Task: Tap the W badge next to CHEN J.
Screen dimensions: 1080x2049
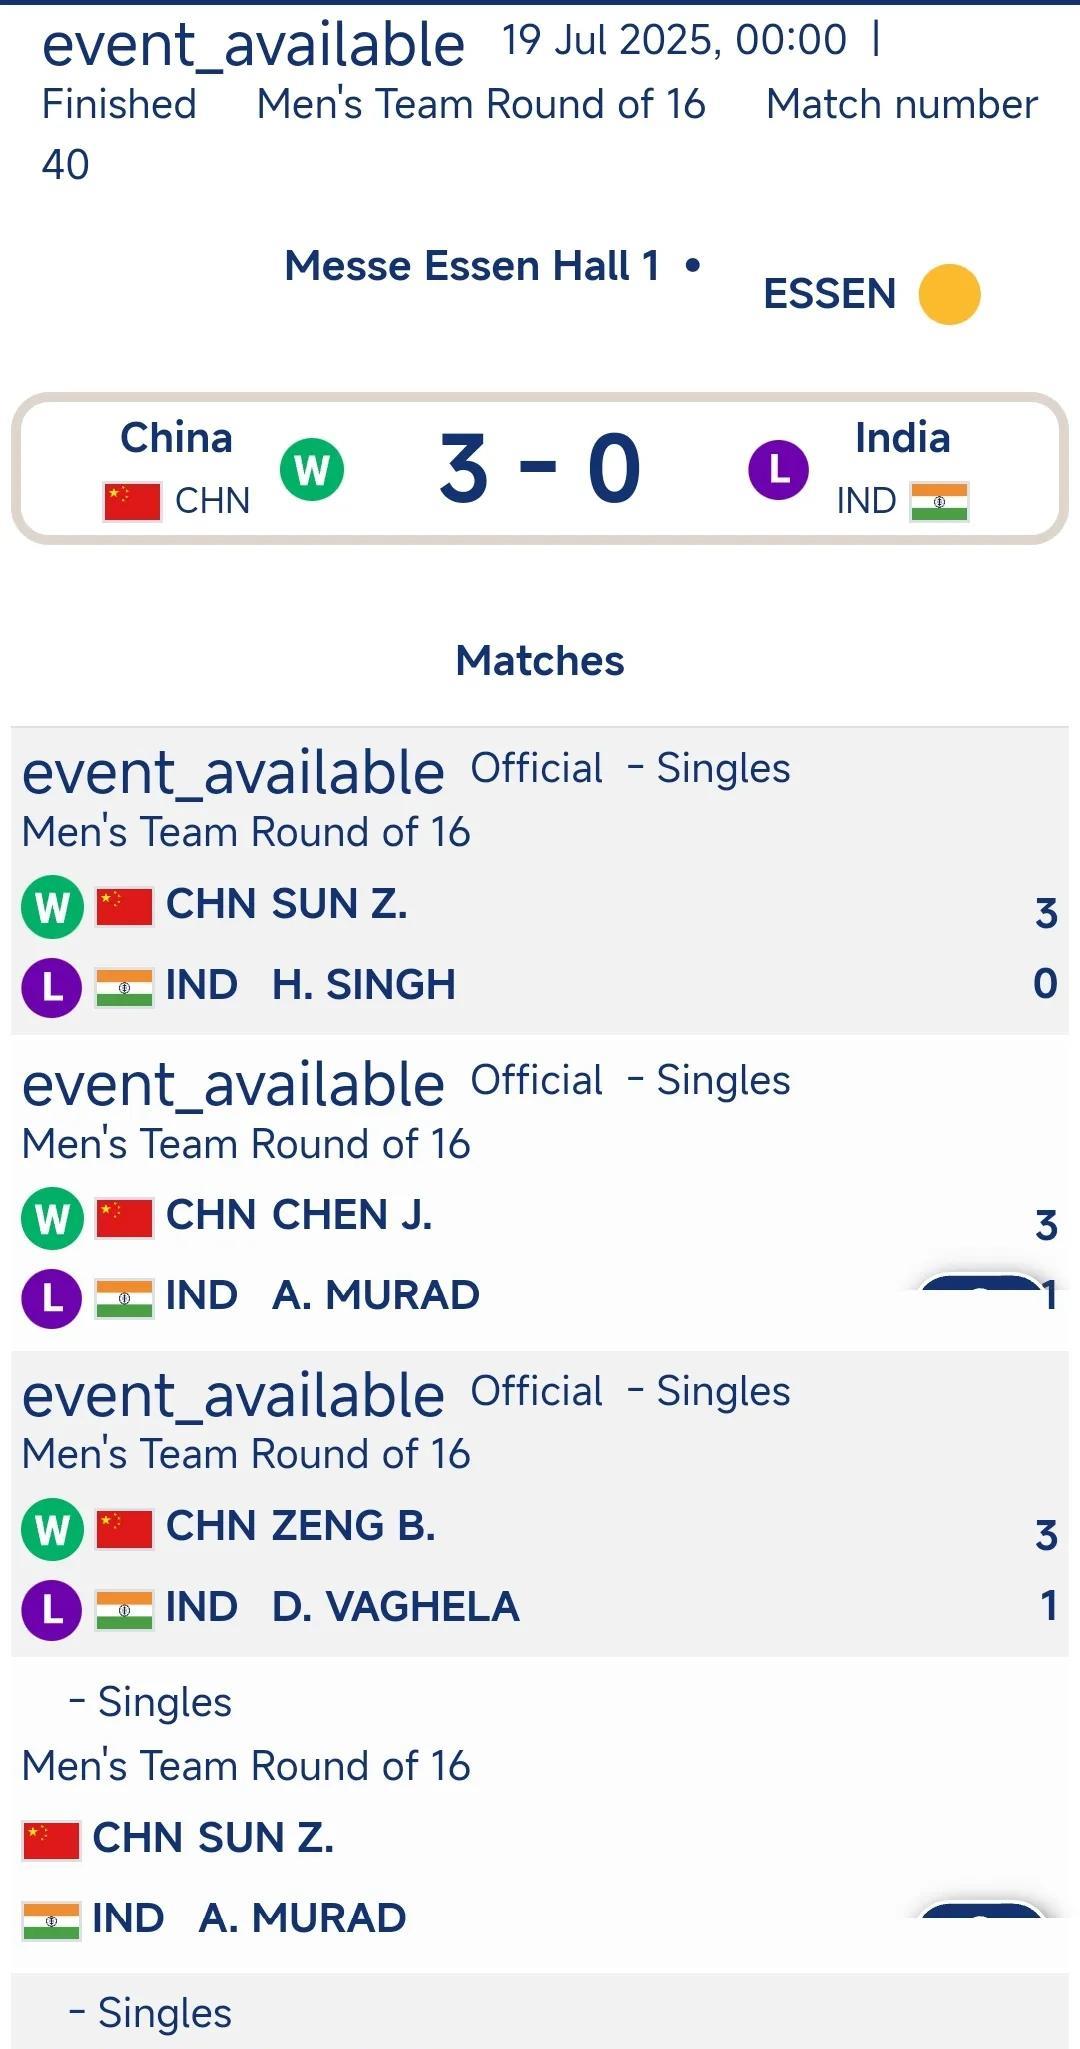Action: (x=52, y=1218)
